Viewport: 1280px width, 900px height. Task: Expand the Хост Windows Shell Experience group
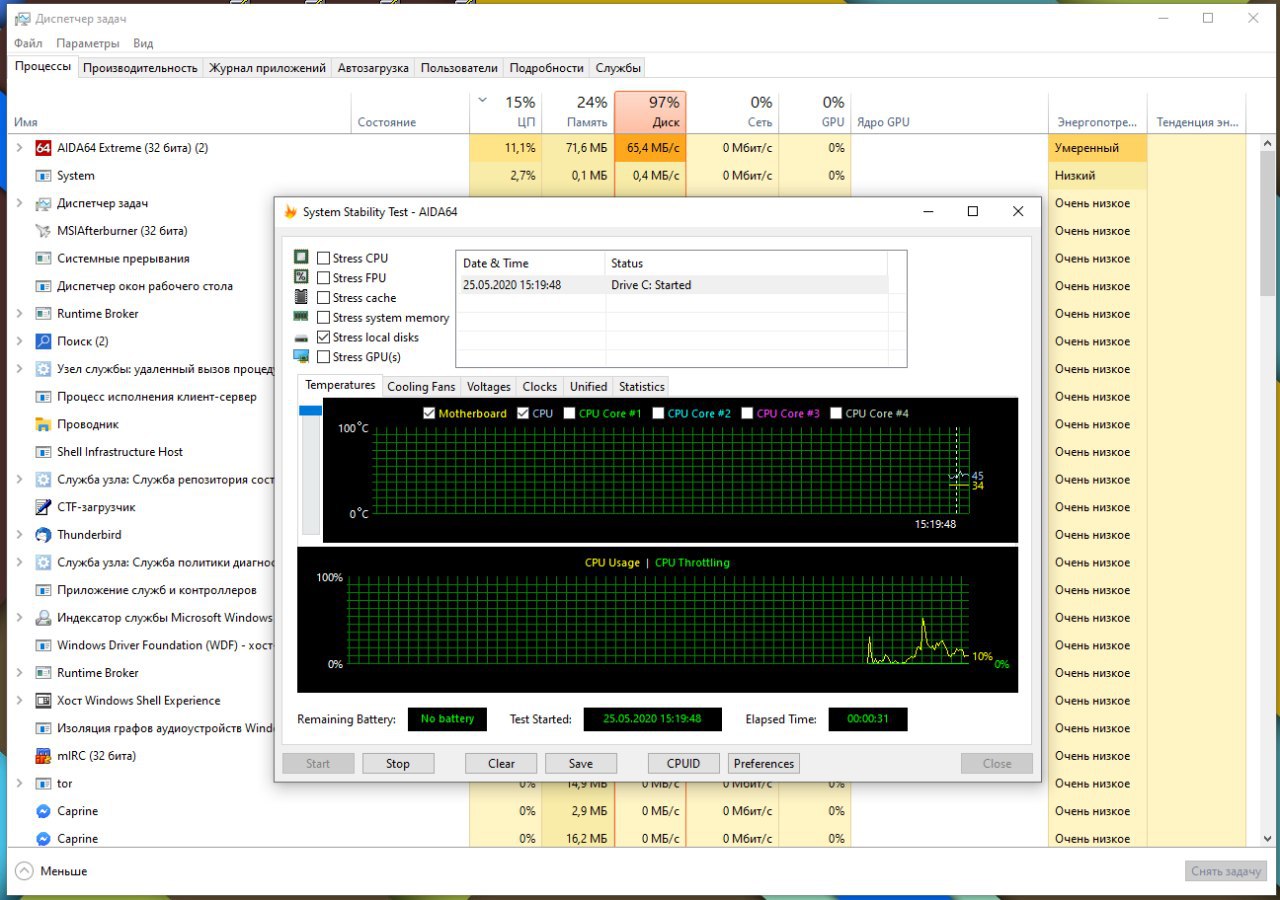click(x=19, y=701)
